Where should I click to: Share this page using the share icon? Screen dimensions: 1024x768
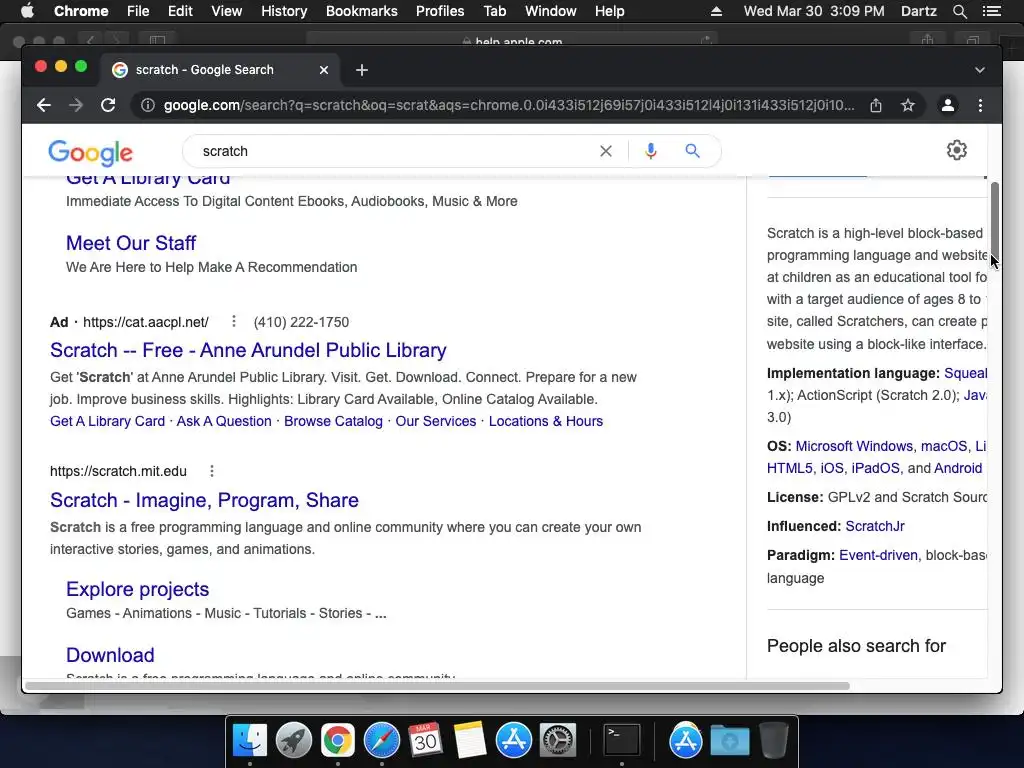[876, 105]
